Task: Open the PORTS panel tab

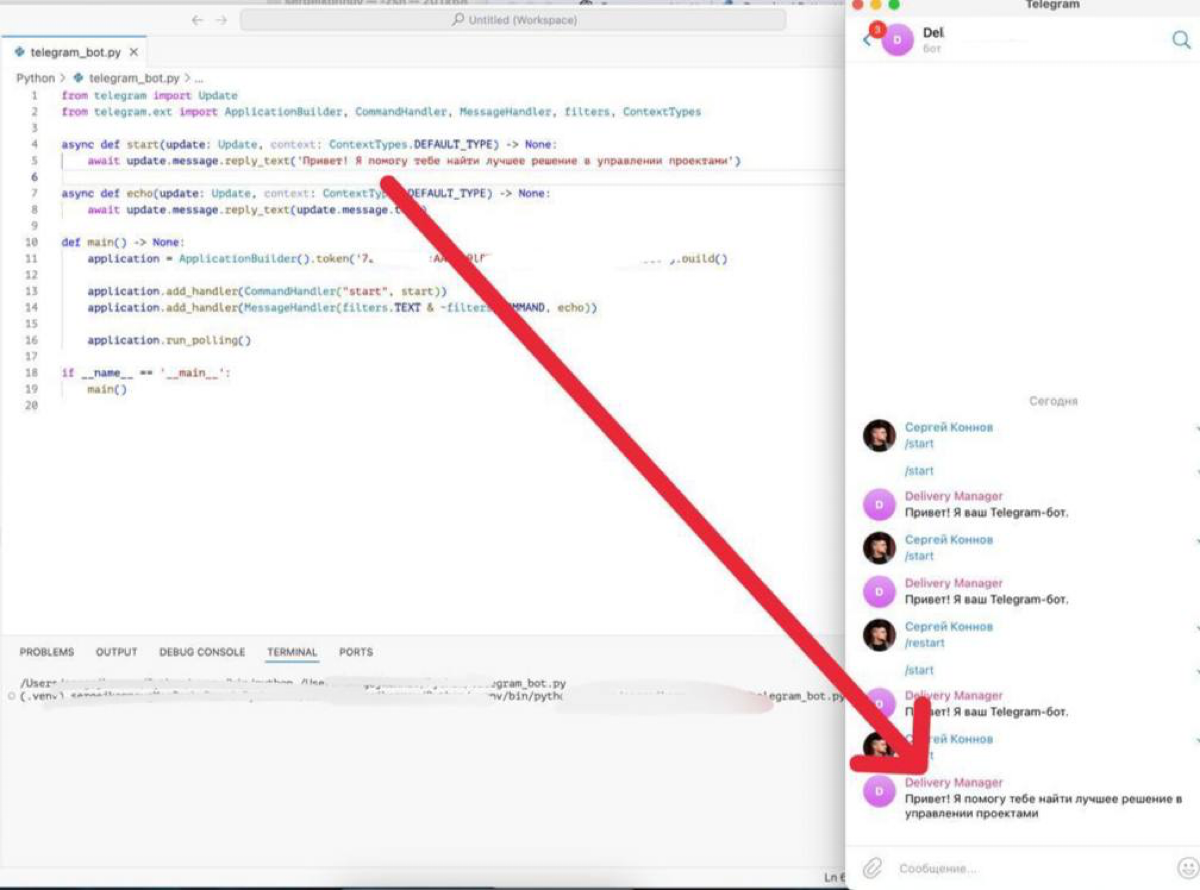Action: 356,652
